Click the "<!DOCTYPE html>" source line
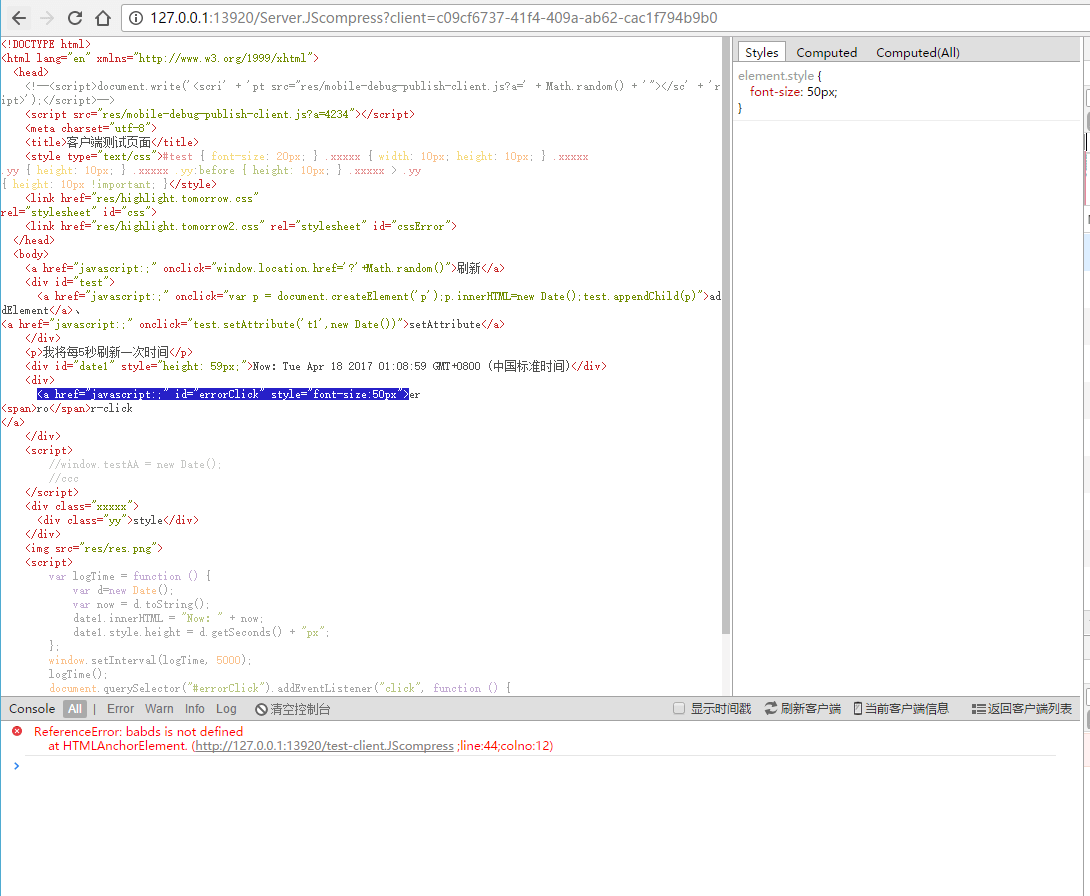This screenshot has width=1090, height=896. pos(46,44)
